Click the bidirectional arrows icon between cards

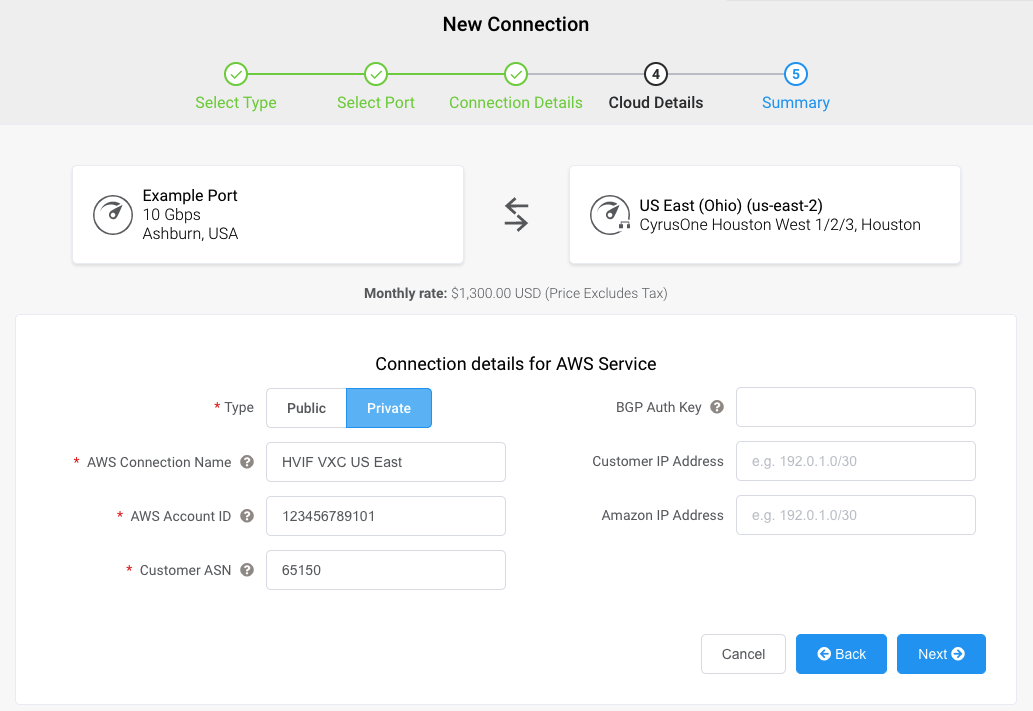coord(516,215)
